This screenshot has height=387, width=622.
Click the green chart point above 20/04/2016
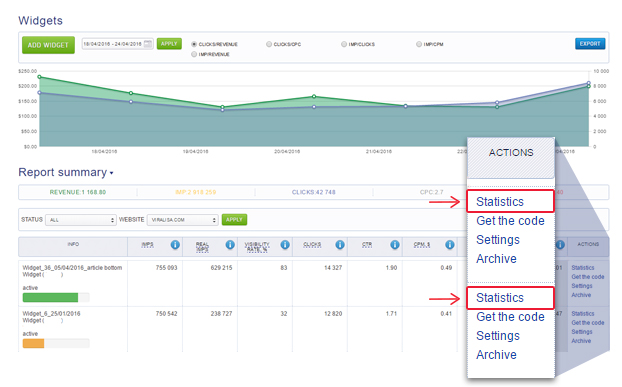pos(314,96)
